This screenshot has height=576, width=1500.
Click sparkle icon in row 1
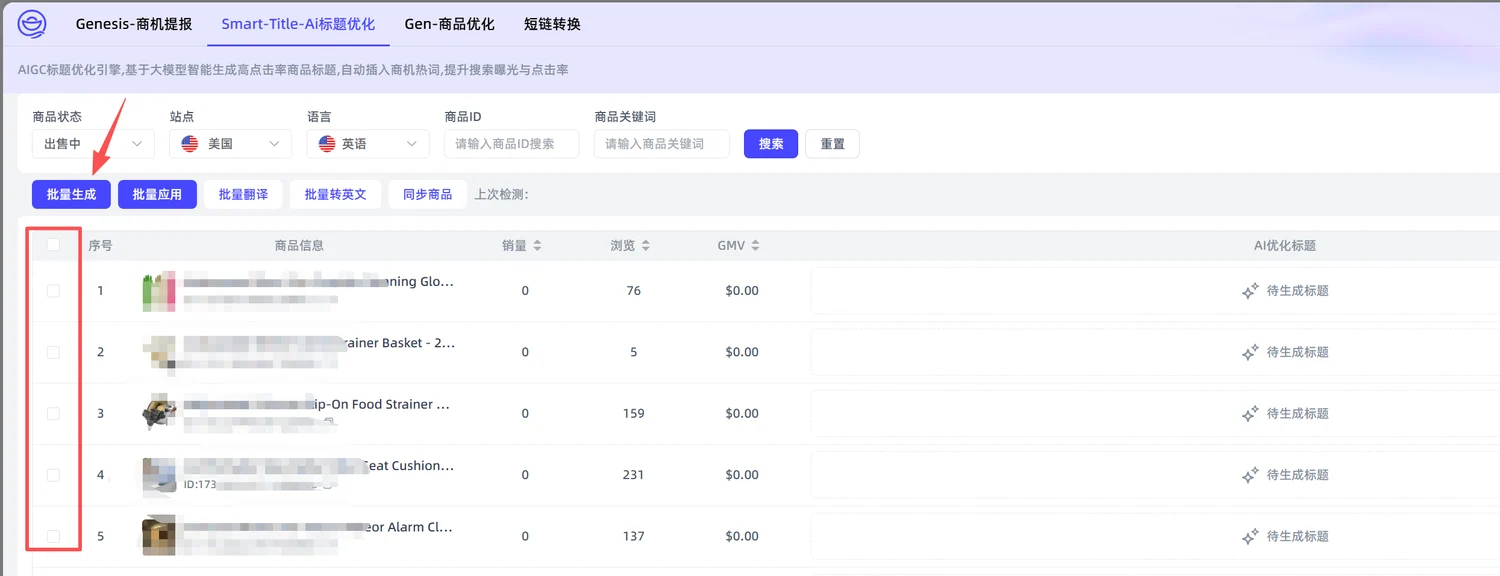pyautogui.click(x=1250, y=291)
